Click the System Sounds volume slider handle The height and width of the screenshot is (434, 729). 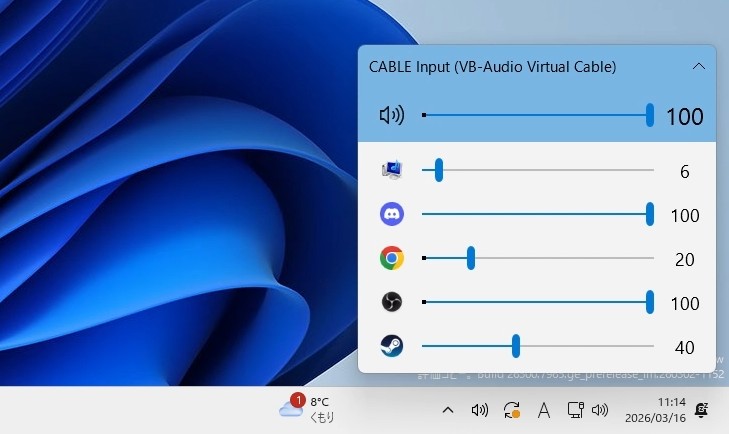[438, 171]
